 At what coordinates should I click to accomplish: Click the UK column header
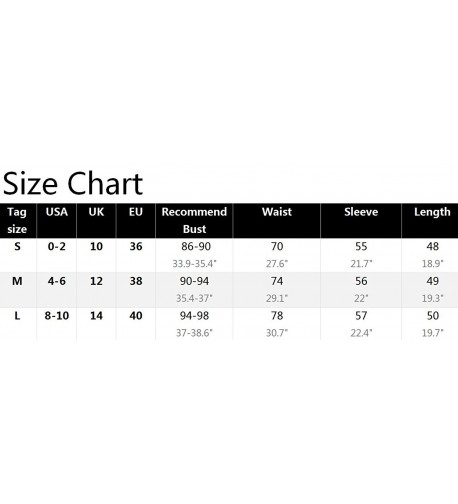point(96,212)
